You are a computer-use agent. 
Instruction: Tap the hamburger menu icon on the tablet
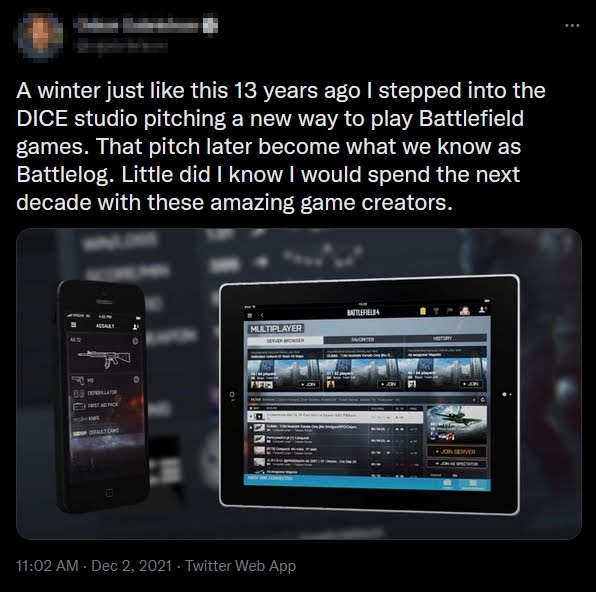pos(250,315)
